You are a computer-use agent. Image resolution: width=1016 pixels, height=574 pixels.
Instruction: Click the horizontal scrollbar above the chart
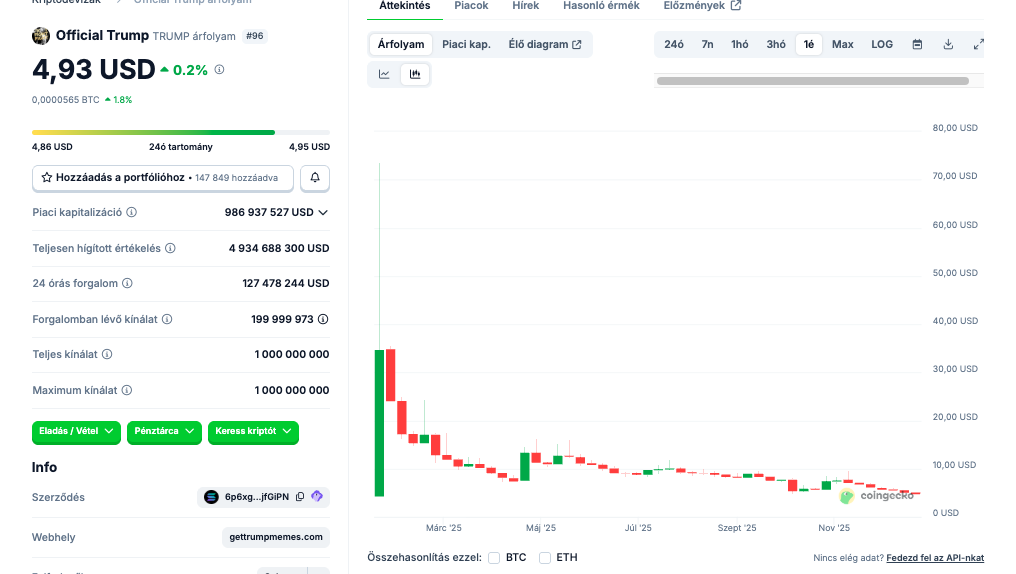pos(812,80)
